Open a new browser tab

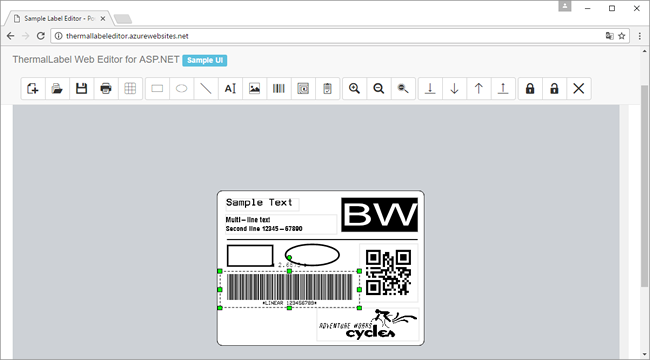coord(123,19)
